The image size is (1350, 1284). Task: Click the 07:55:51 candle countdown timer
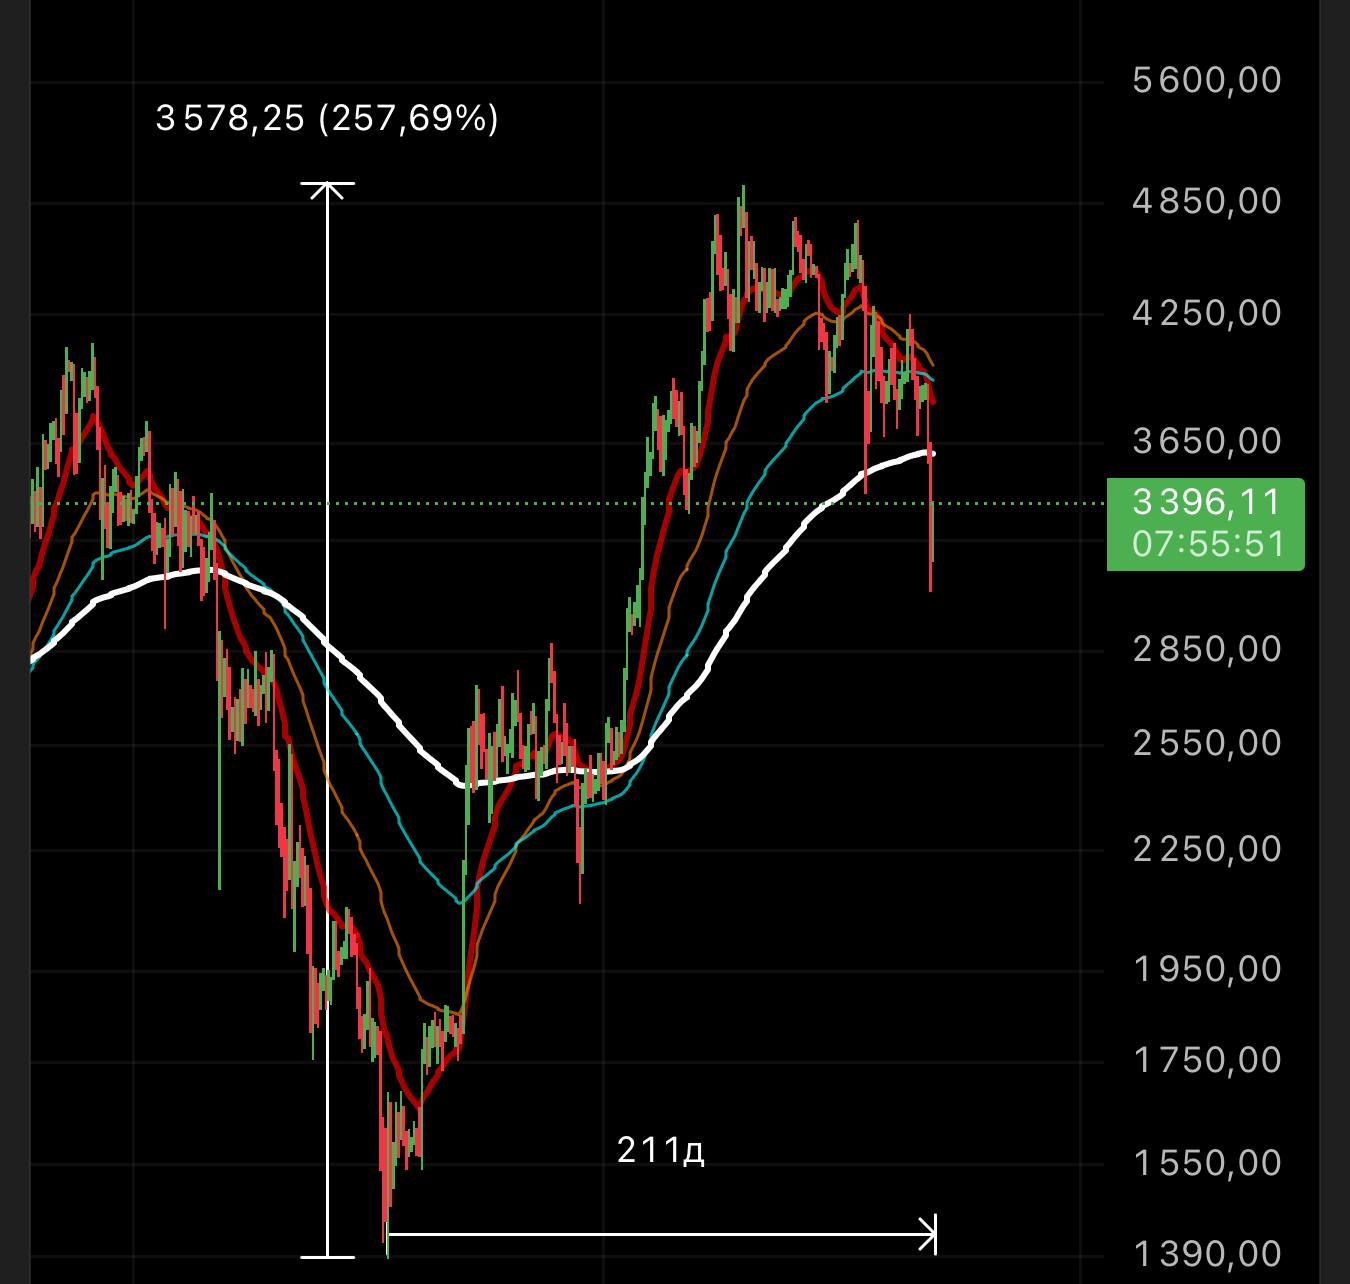[1207, 545]
